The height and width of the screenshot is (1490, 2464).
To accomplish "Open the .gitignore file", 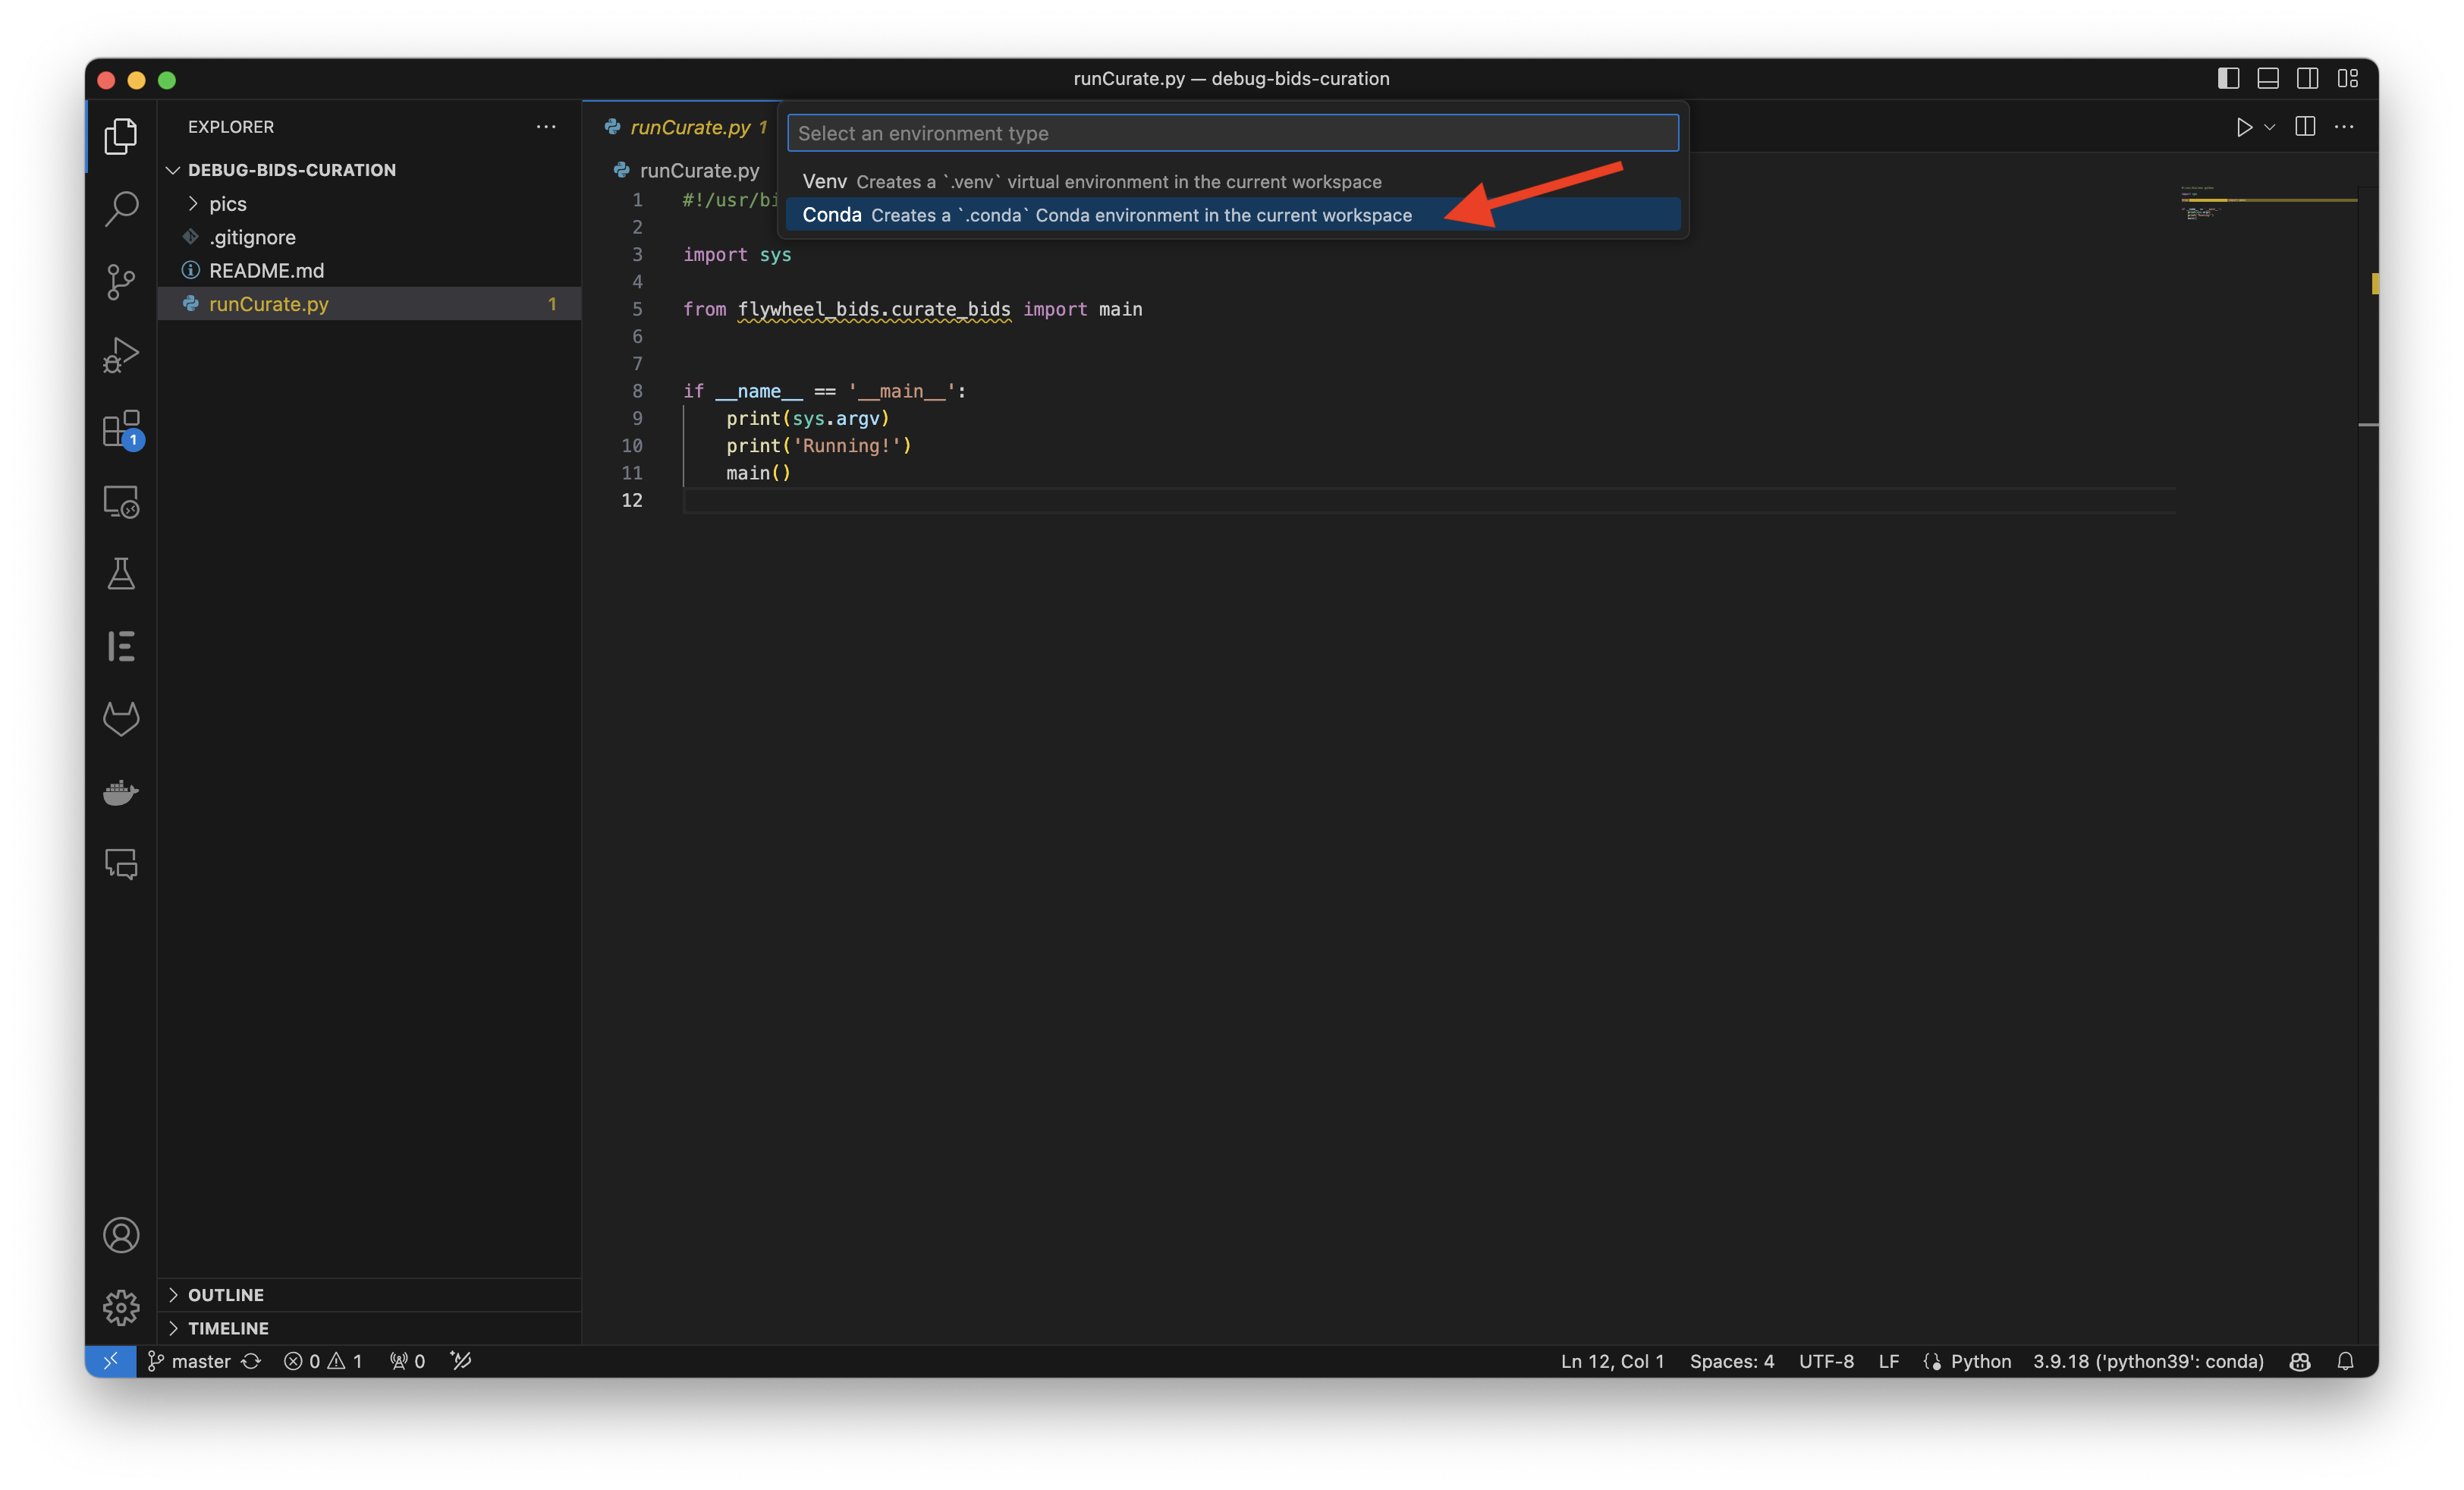I will coord(370,237).
